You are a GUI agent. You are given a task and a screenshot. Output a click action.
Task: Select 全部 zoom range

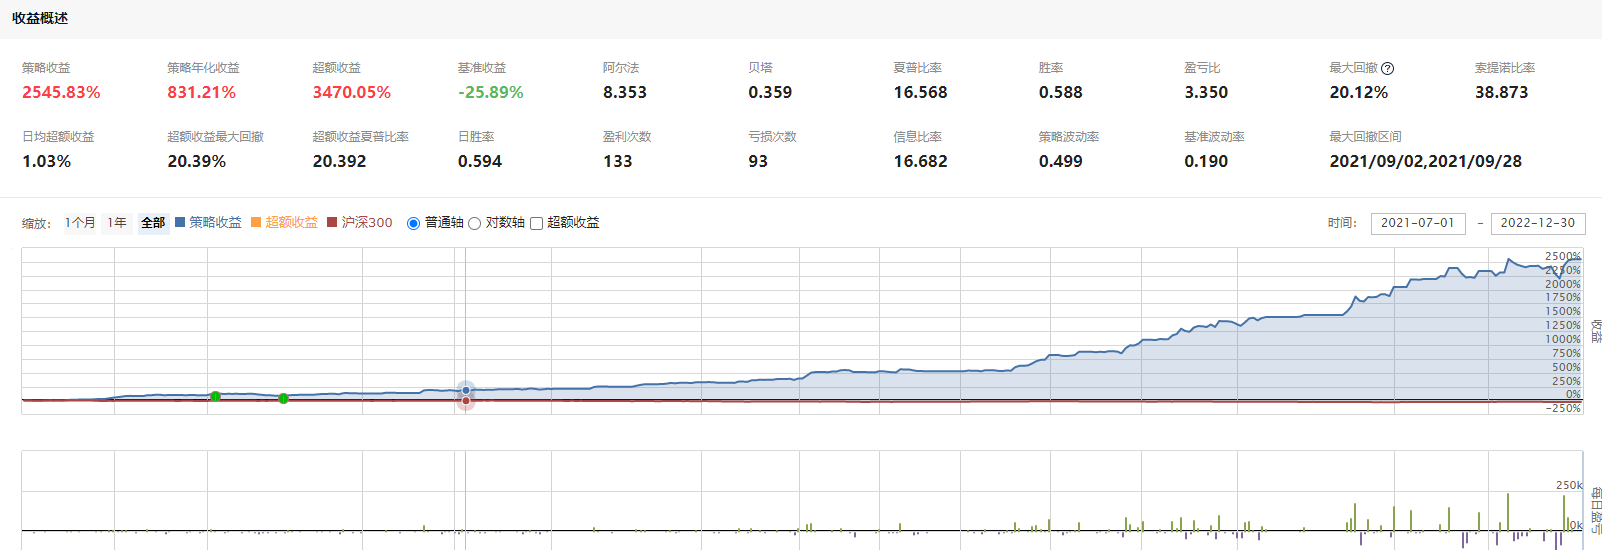click(x=153, y=223)
